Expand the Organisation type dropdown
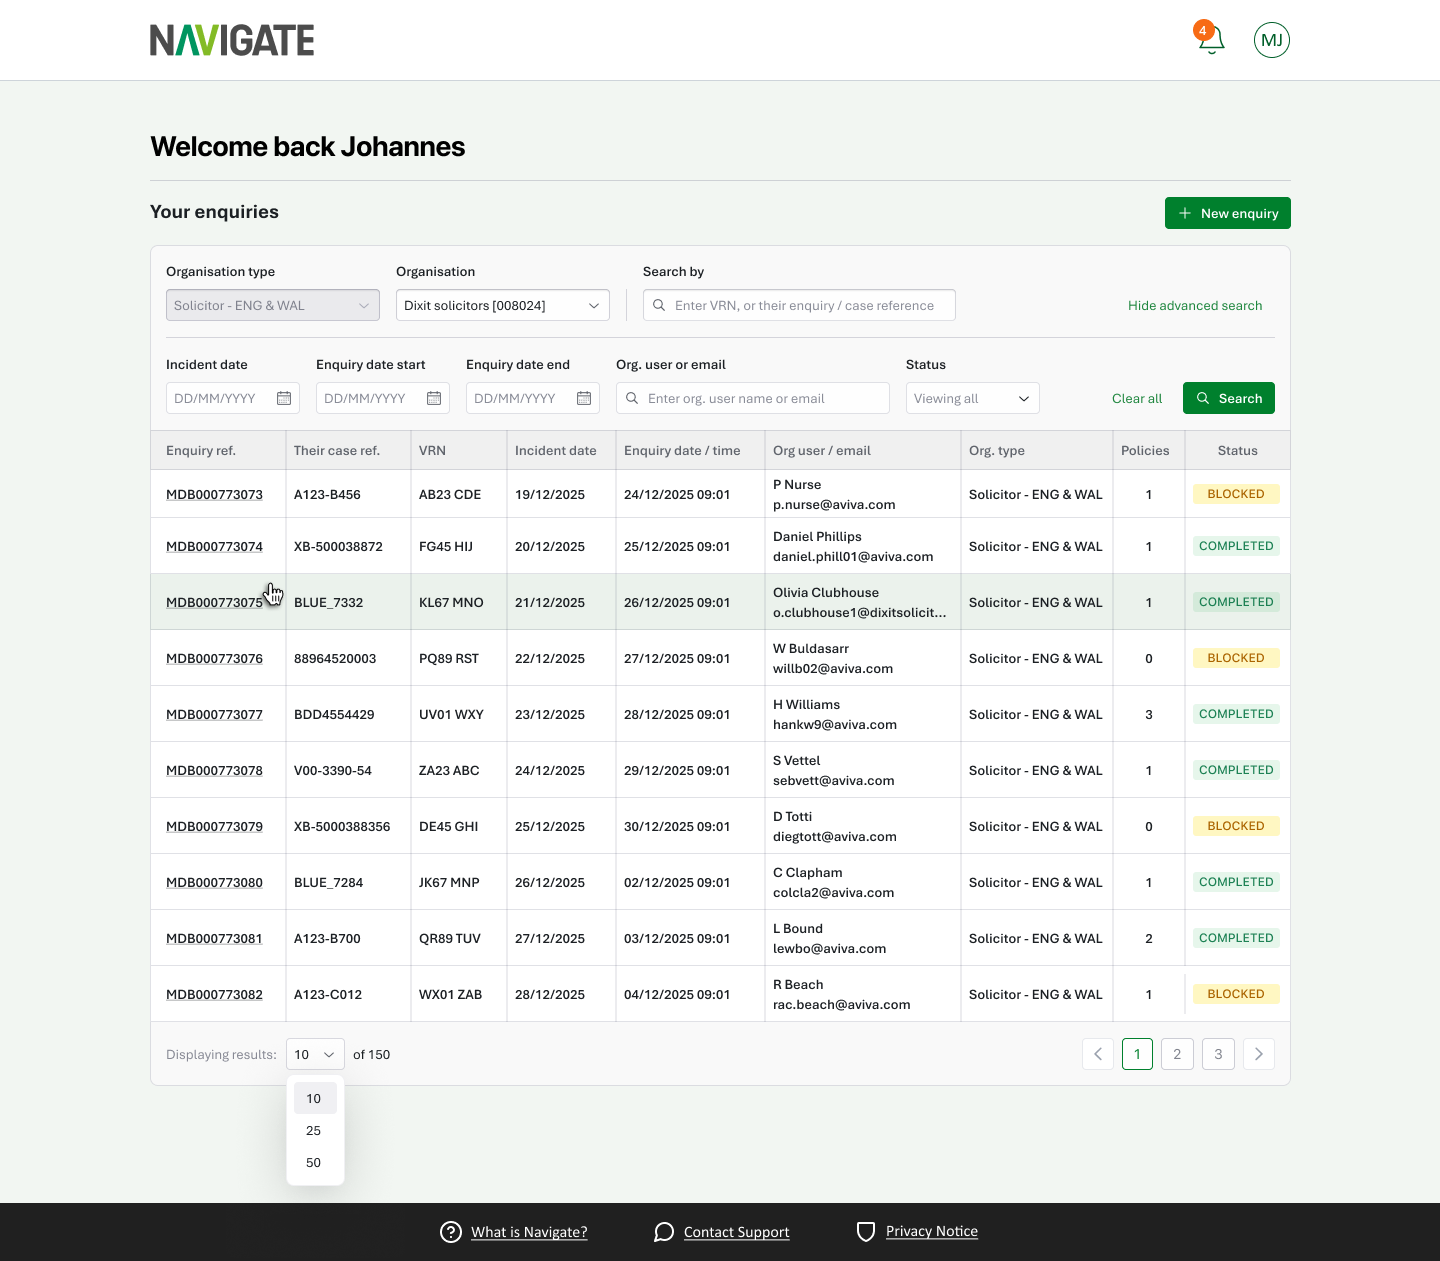This screenshot has width=1440, height=1261. click(x=273, y=305)
